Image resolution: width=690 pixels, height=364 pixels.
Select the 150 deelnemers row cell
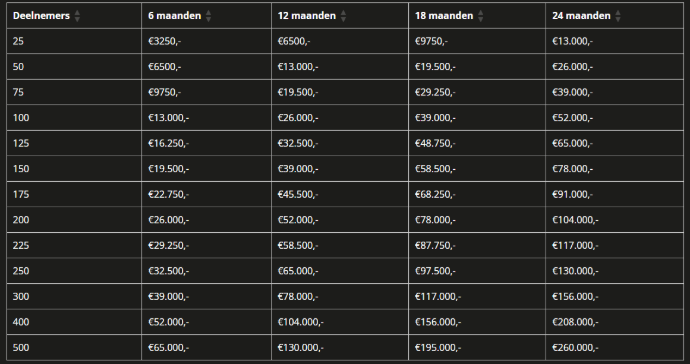pos(74,169)
